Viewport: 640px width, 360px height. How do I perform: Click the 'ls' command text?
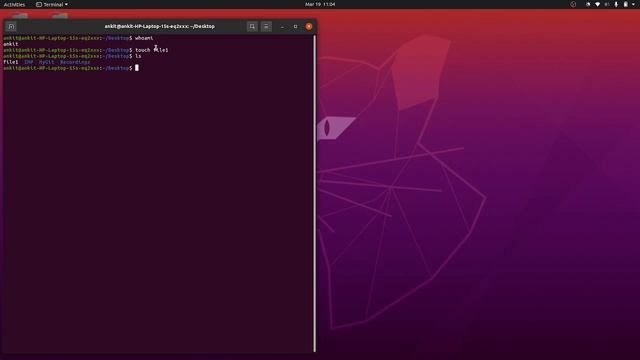click(138, 56)
